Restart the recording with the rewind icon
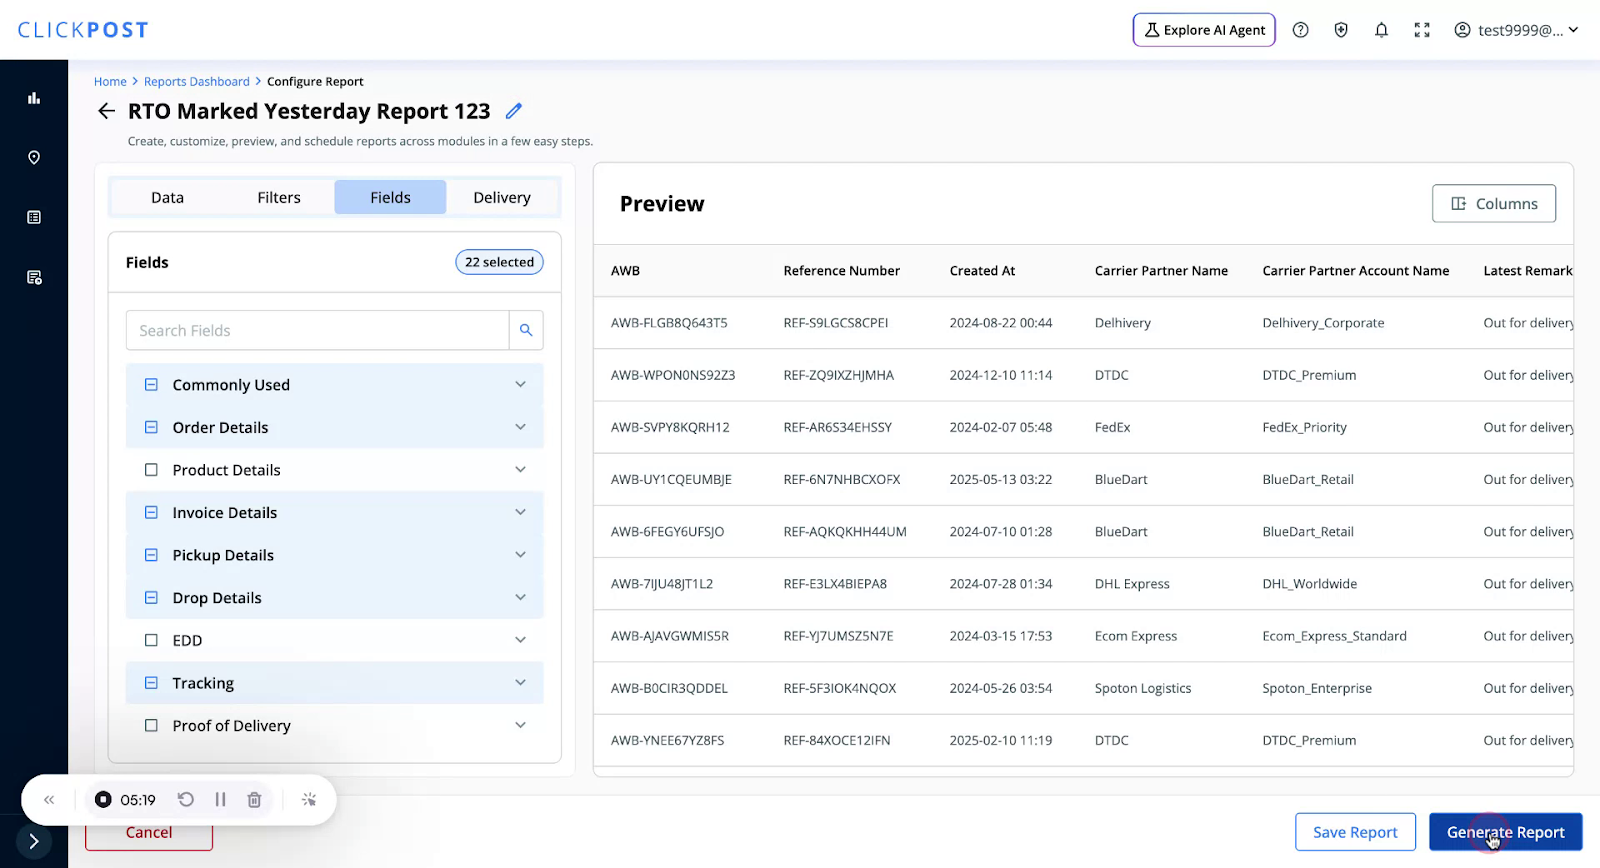1600x868 pixels. point(186,800)
